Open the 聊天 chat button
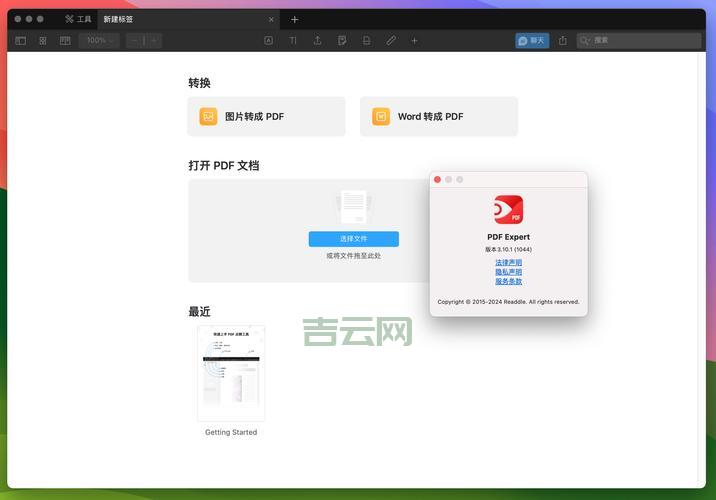This screenshot has width=716, height=500. [x=532, y=41]
